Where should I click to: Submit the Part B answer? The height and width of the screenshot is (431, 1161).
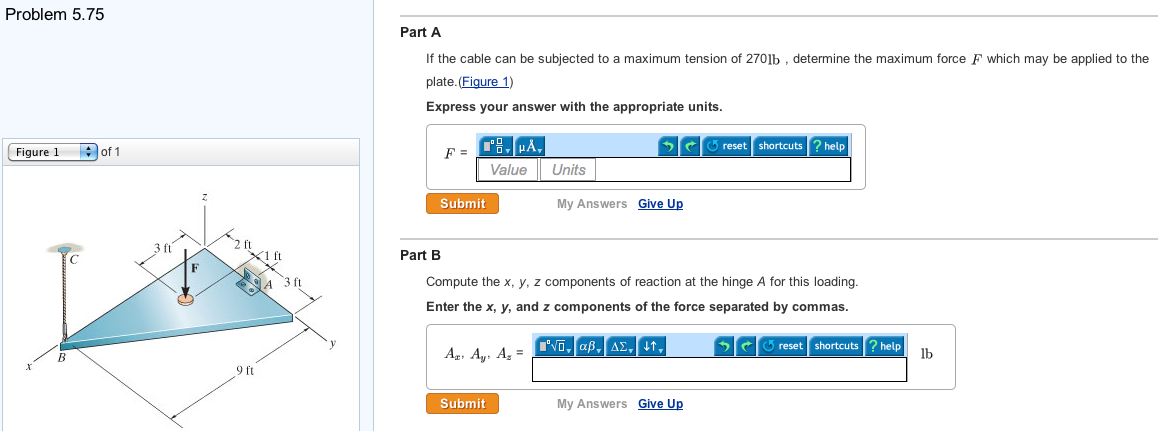point(462,404)
